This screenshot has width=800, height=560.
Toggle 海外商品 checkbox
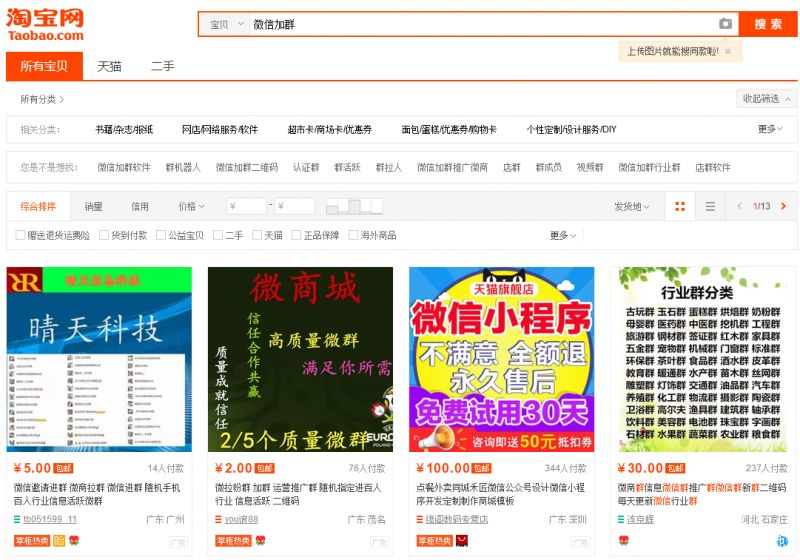tap(353, 235)
